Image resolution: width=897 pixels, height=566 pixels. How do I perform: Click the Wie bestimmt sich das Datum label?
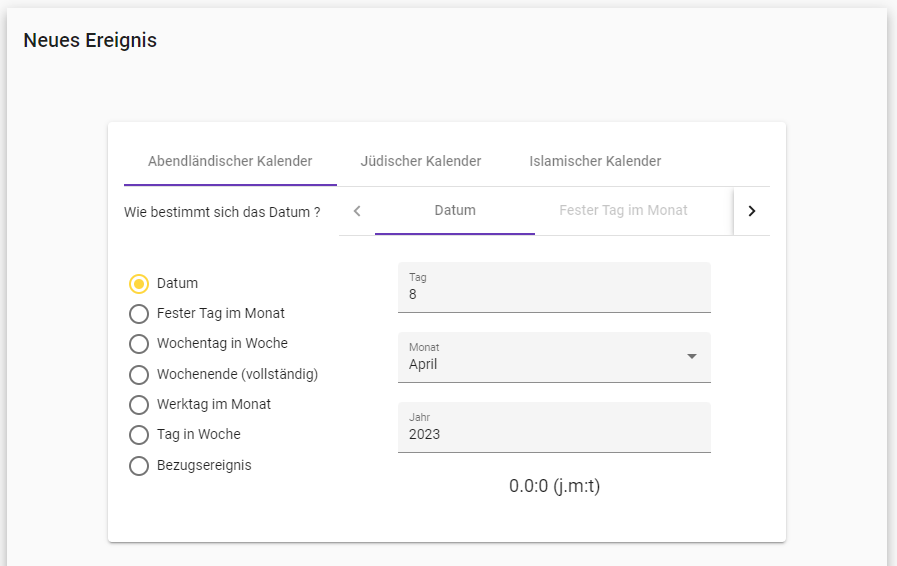click(222, 212)
